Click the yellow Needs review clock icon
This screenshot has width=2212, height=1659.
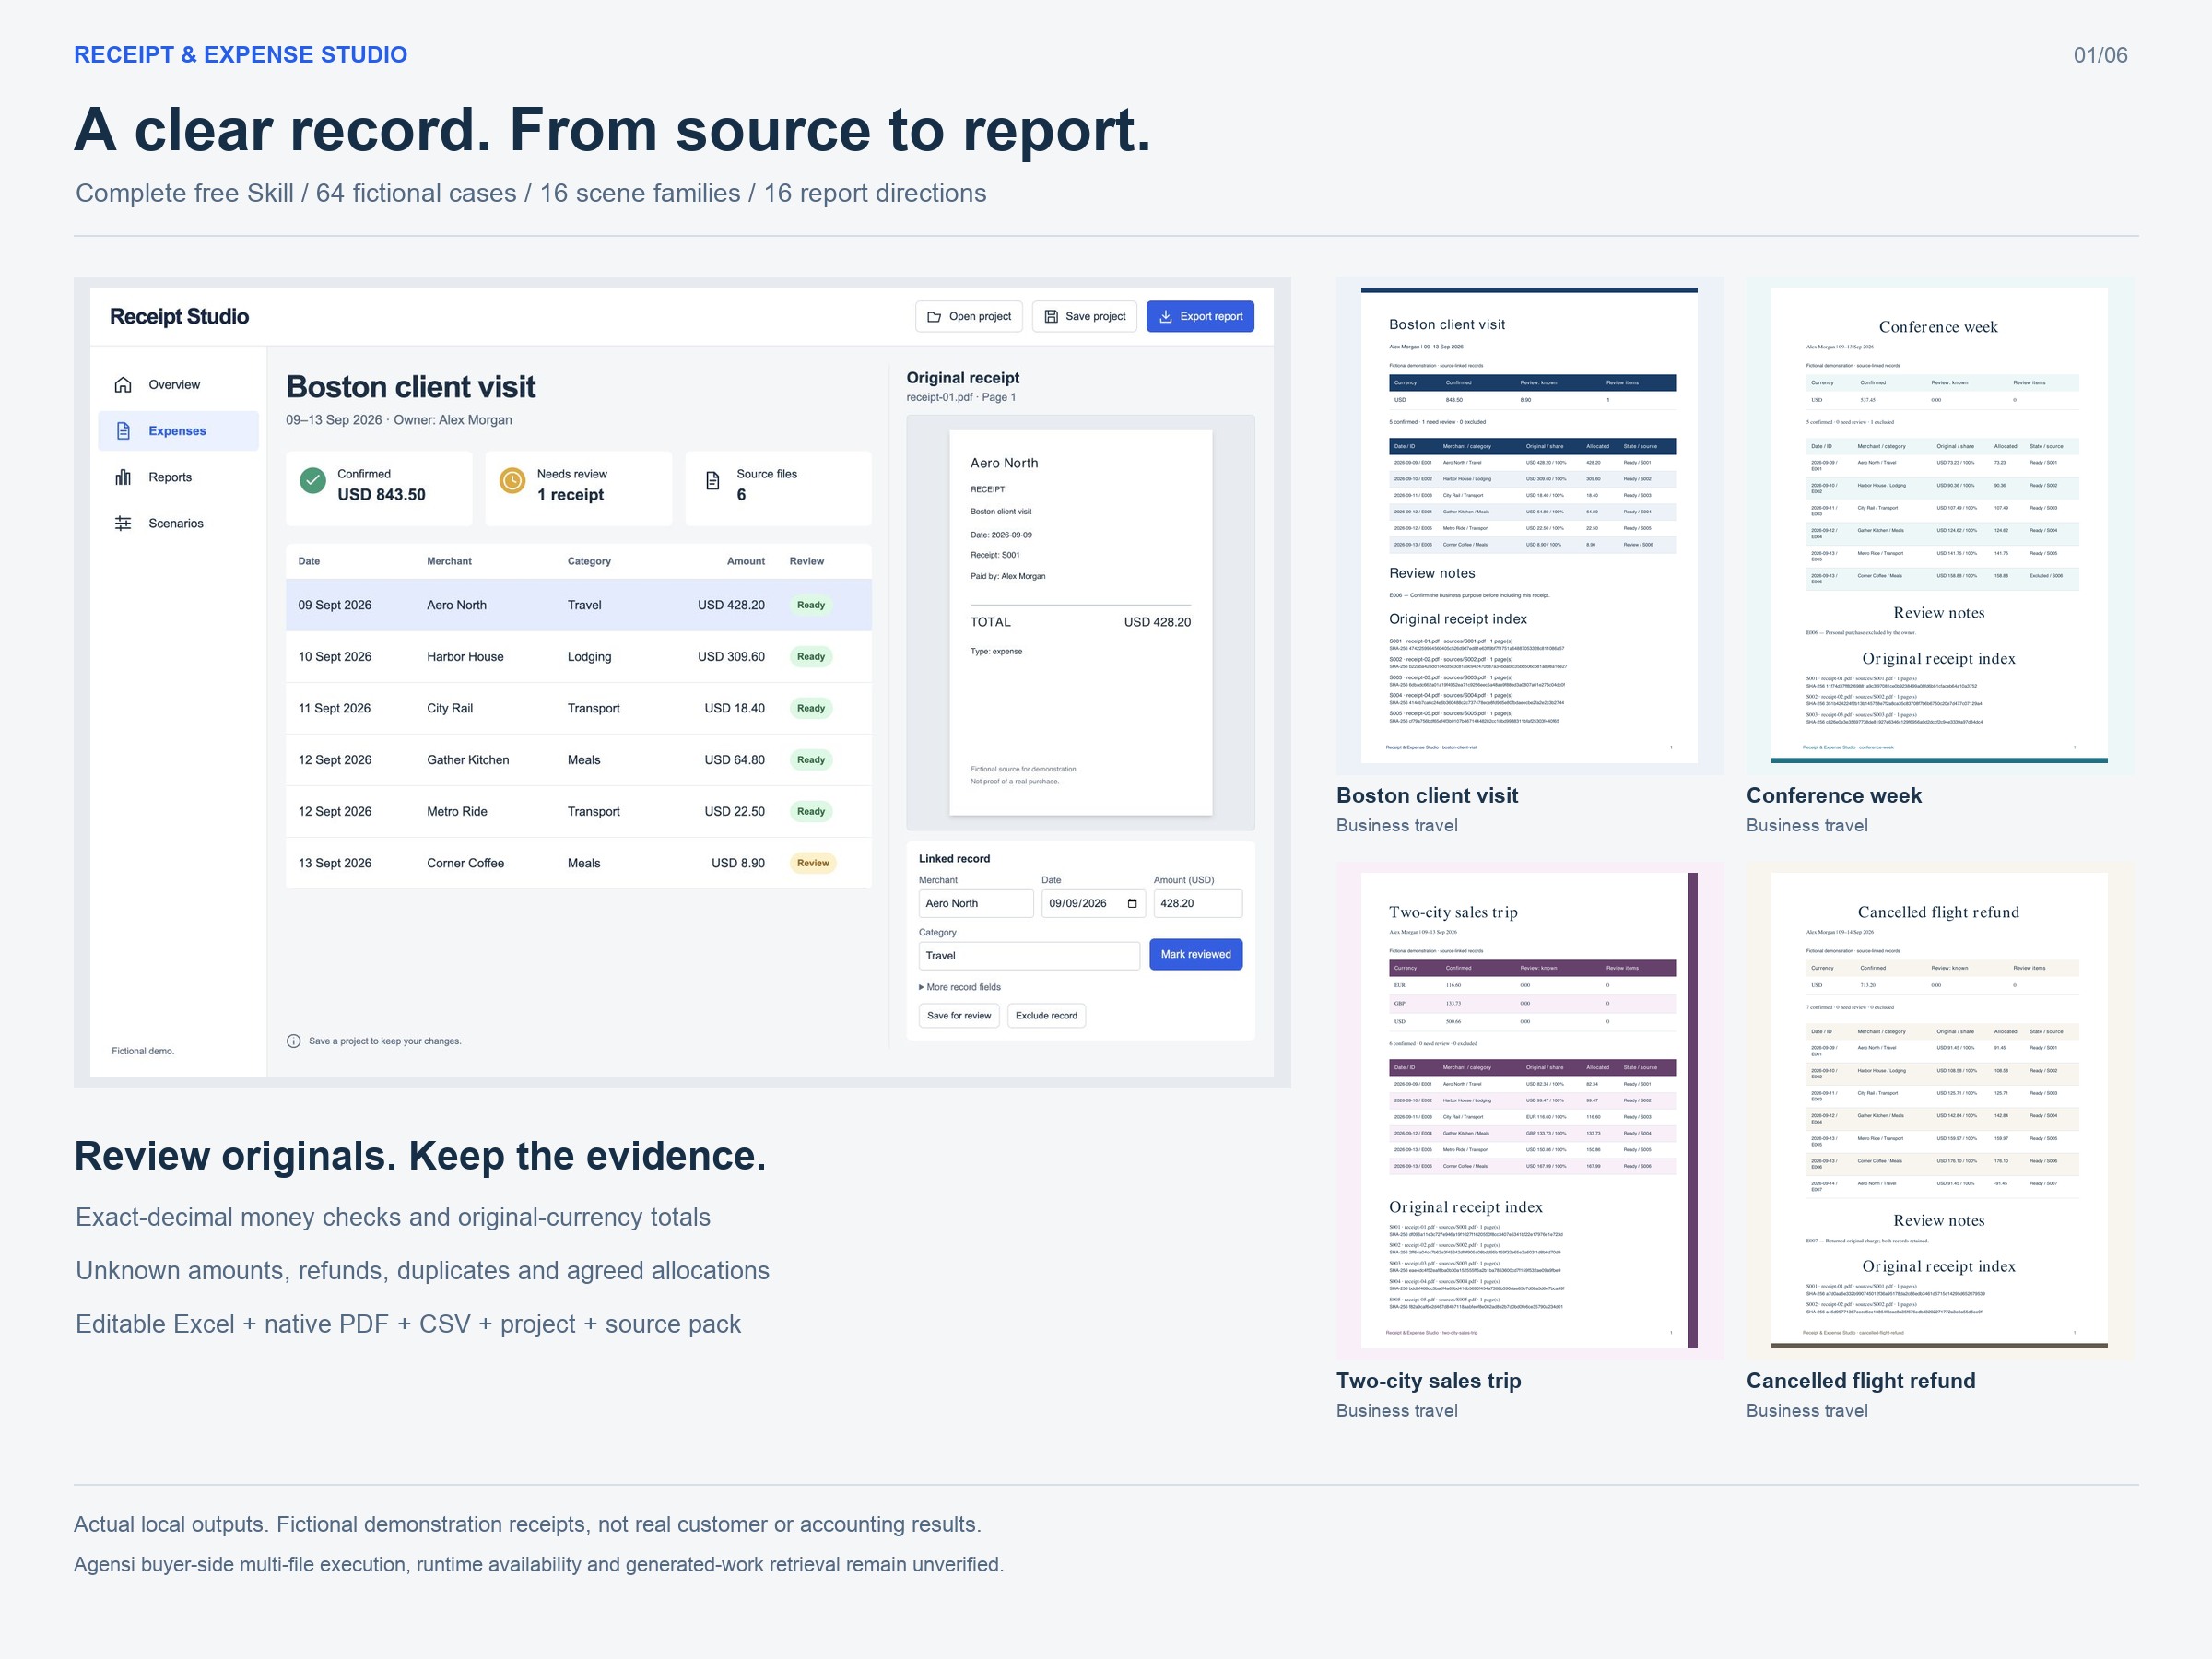(x=512, y=481)
